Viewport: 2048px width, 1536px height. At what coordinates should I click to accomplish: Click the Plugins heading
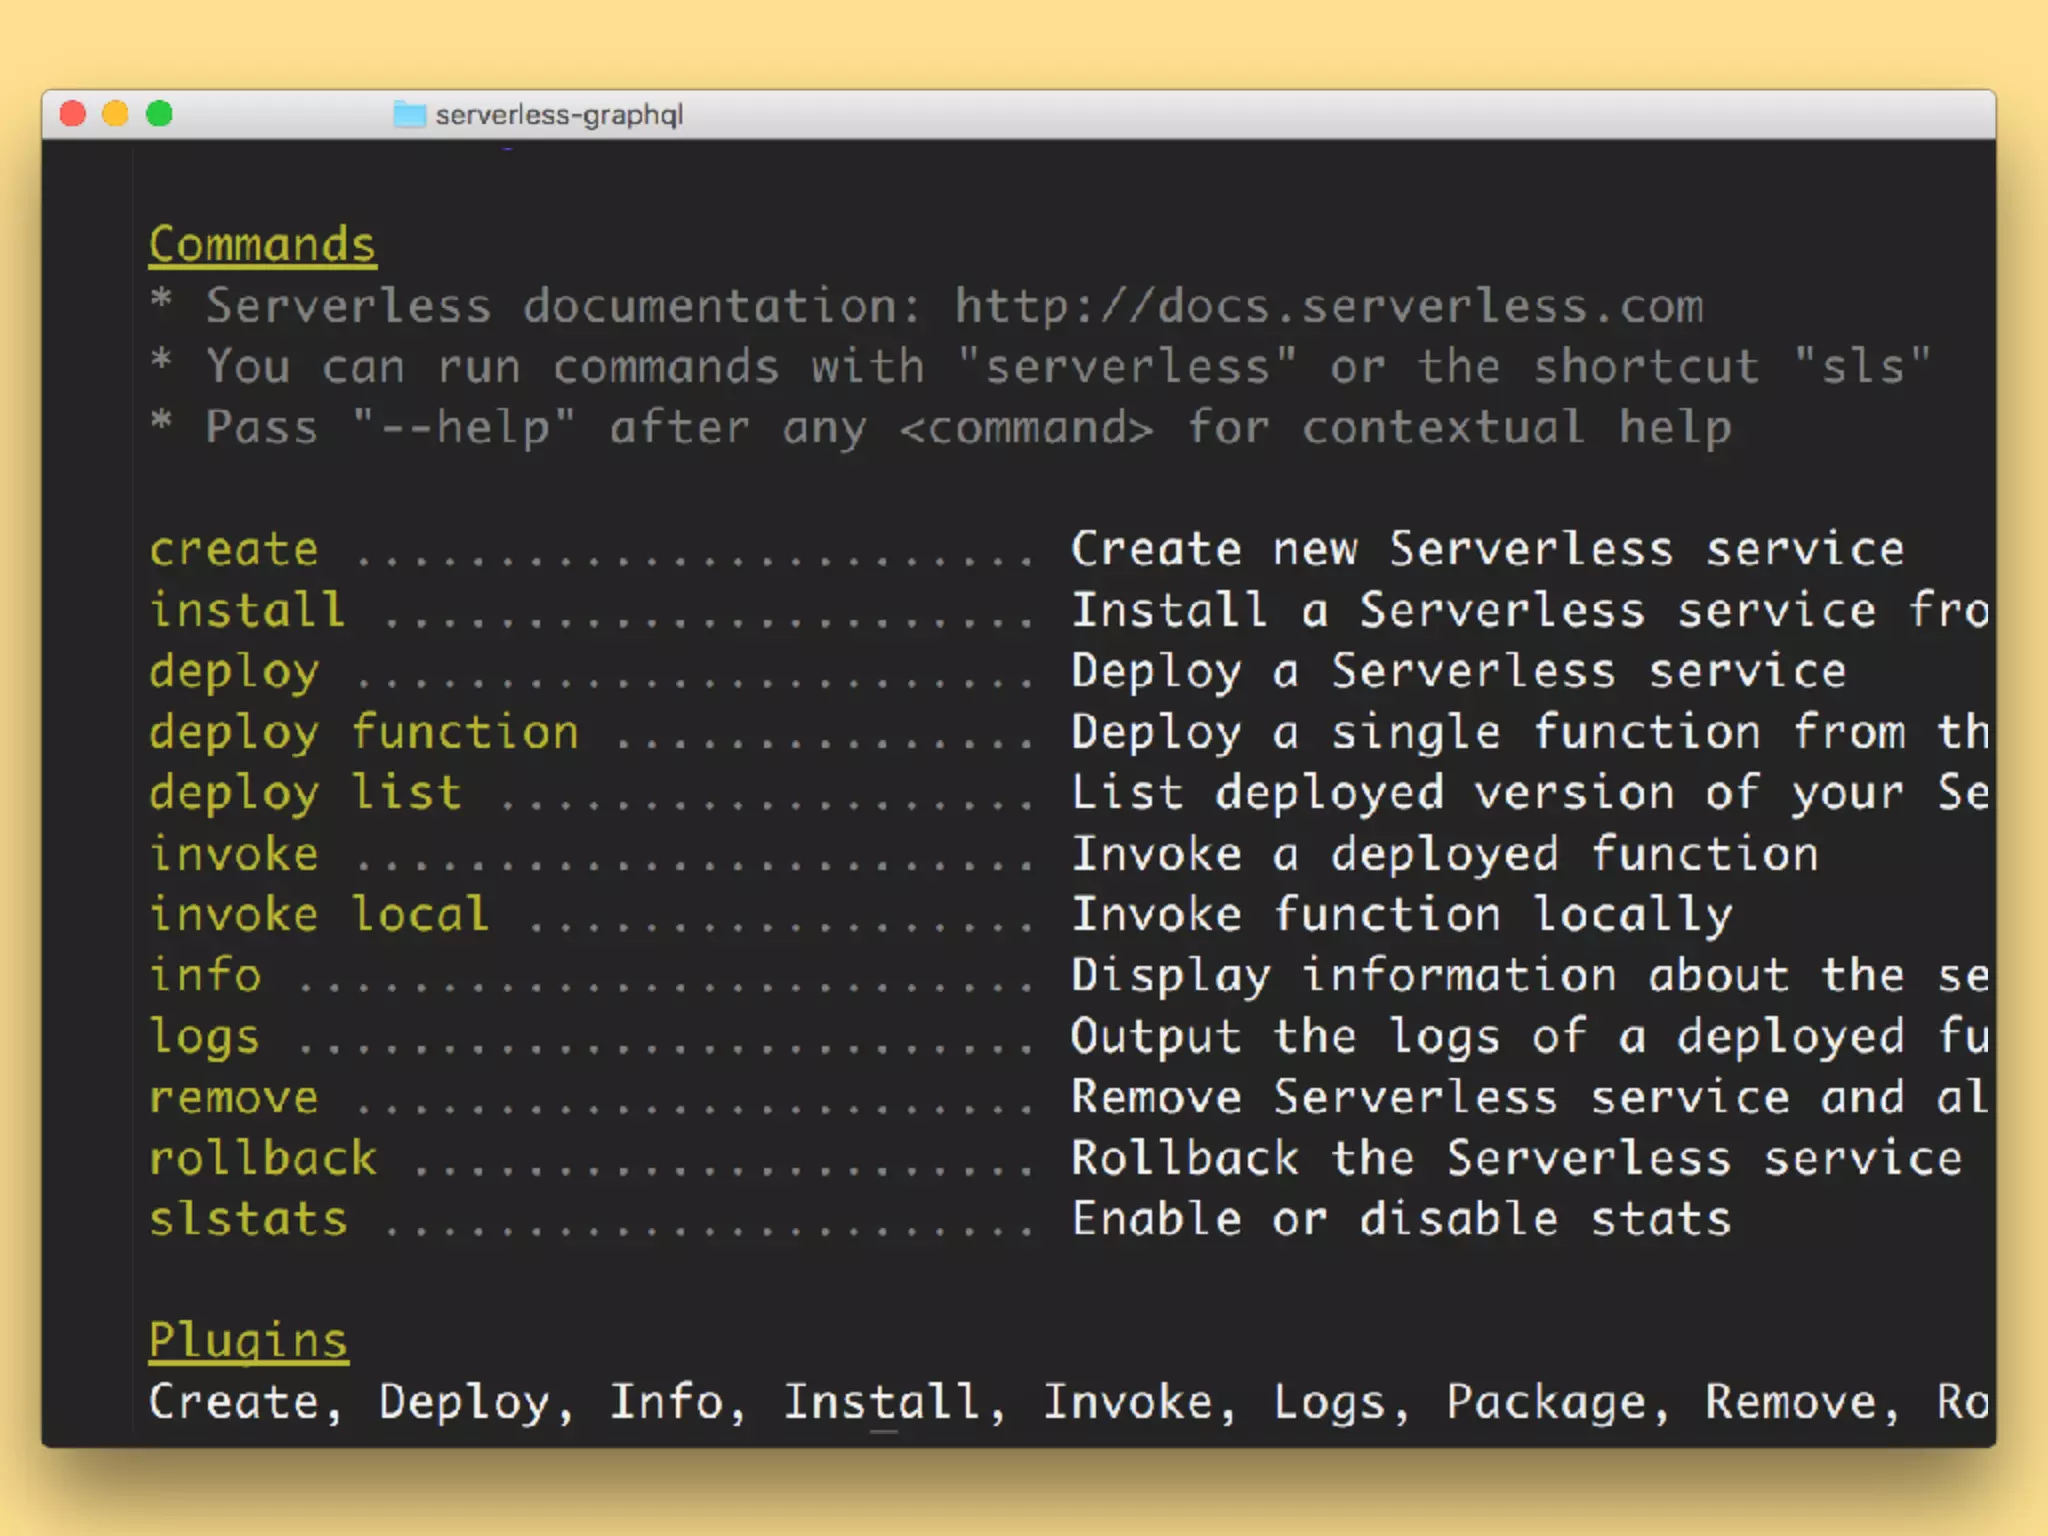248,1340
